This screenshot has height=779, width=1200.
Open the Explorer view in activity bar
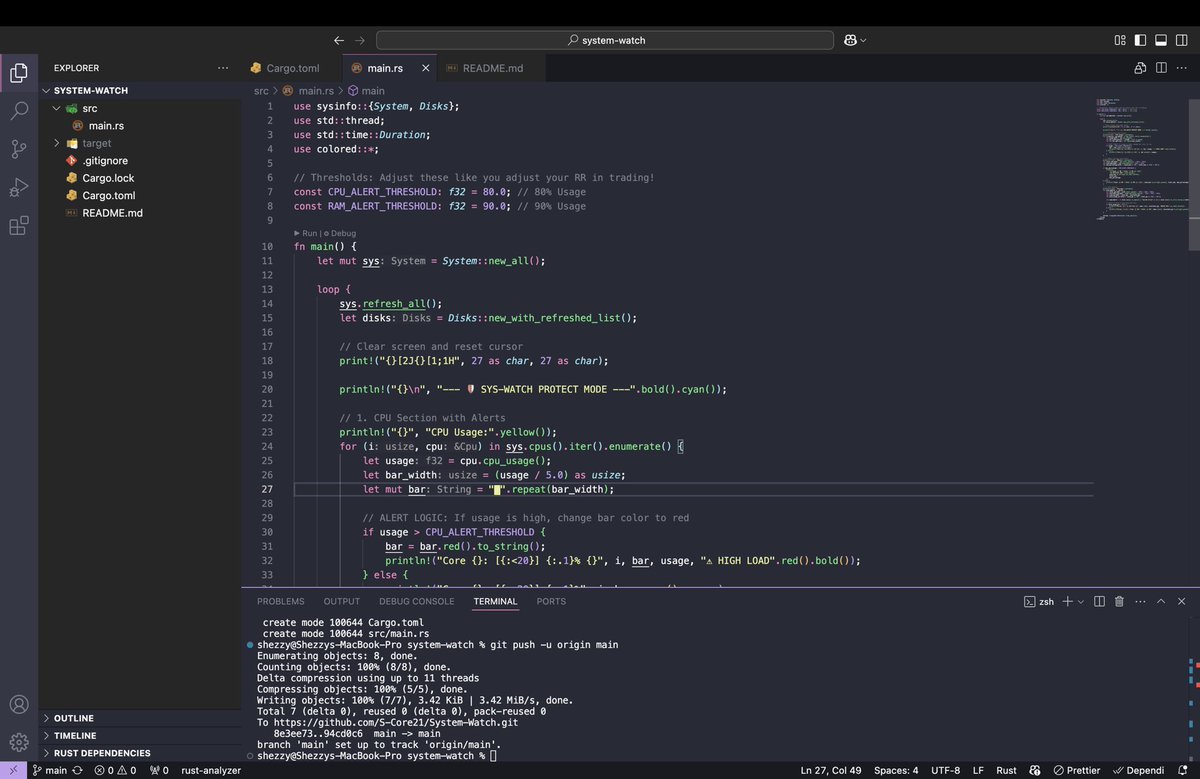point(18,73)
